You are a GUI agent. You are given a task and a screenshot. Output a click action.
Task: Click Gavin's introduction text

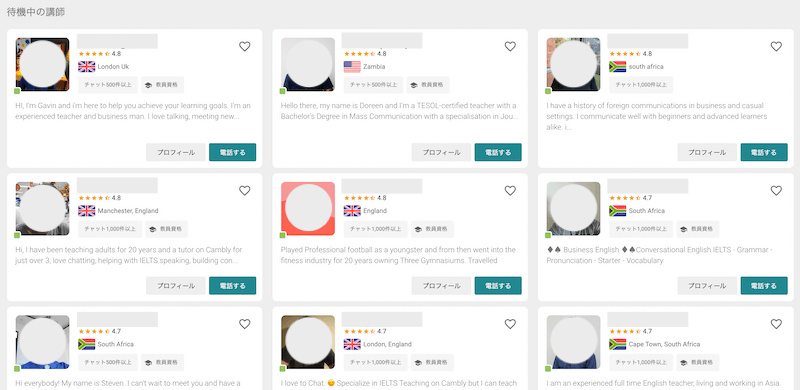[x=133, y=111]
